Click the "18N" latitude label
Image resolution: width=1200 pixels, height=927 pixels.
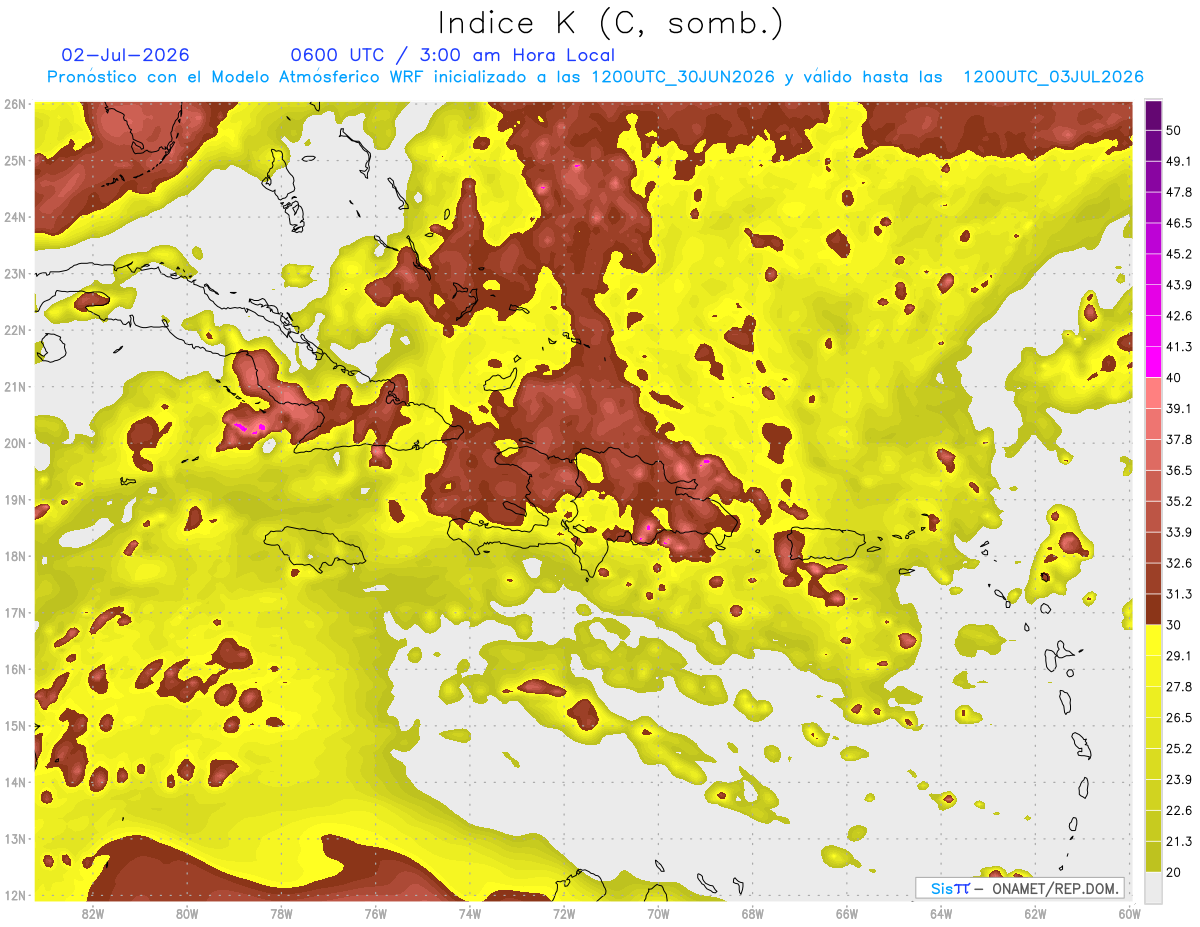(x=15, y=556)
